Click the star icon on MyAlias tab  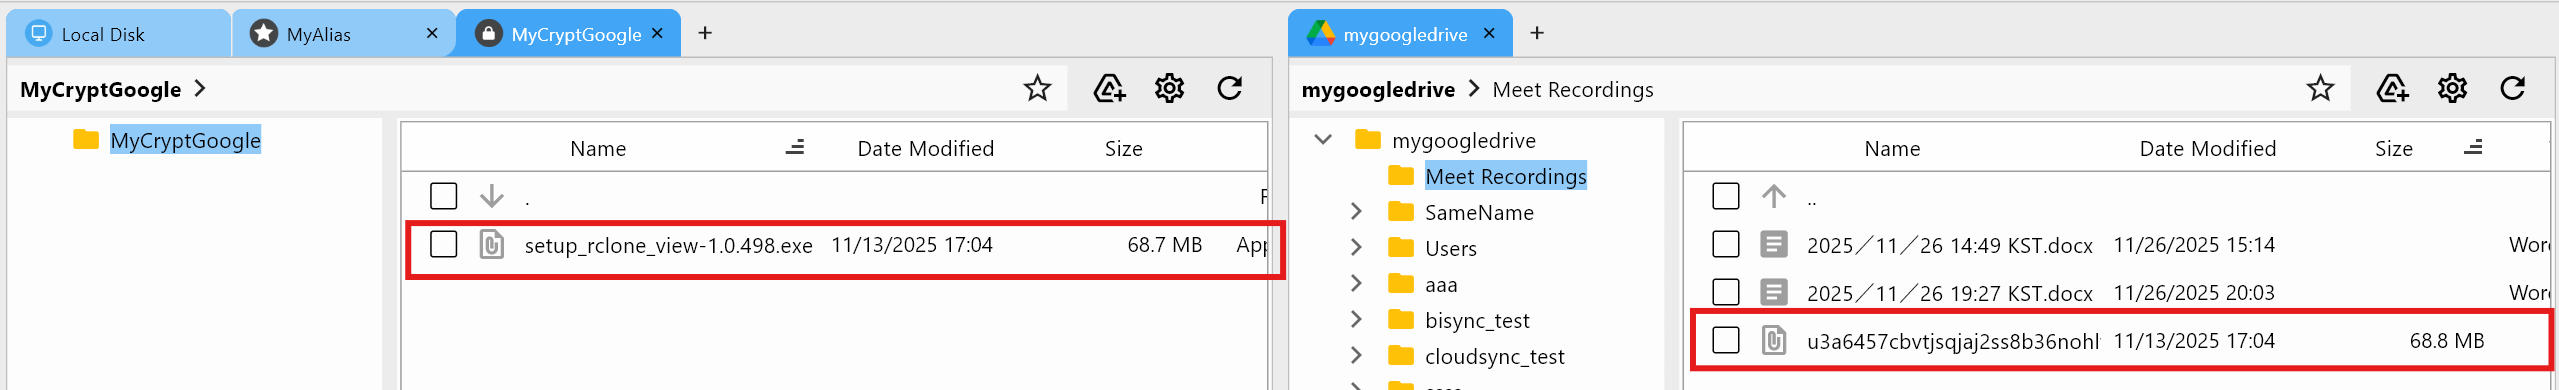click(x=263, y=34)
